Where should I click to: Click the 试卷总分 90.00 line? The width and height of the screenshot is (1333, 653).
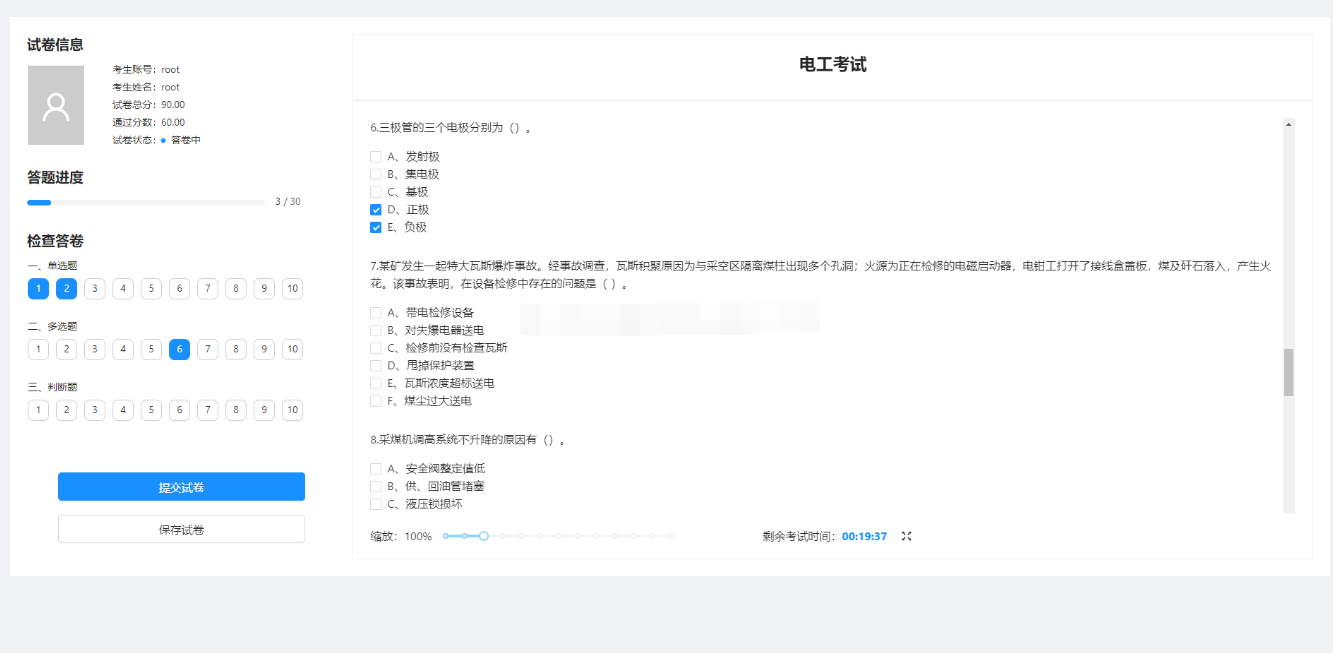click(149, 105)
